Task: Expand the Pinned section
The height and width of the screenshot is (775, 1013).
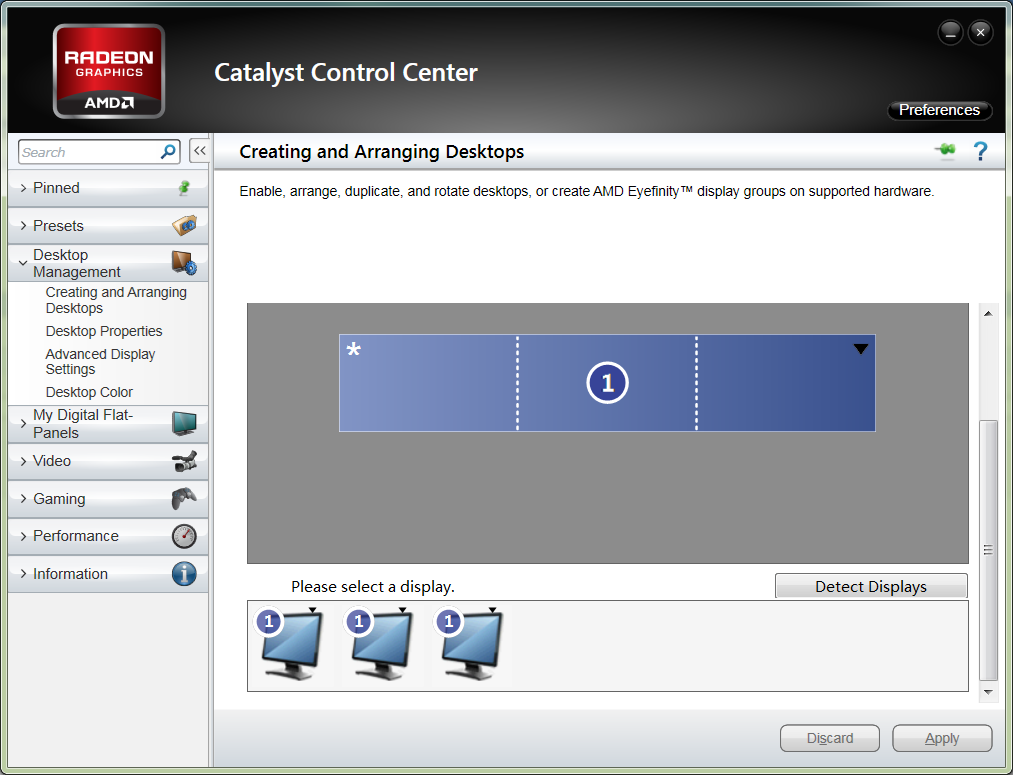Action: pyautogui.click(x=108, y=188)
